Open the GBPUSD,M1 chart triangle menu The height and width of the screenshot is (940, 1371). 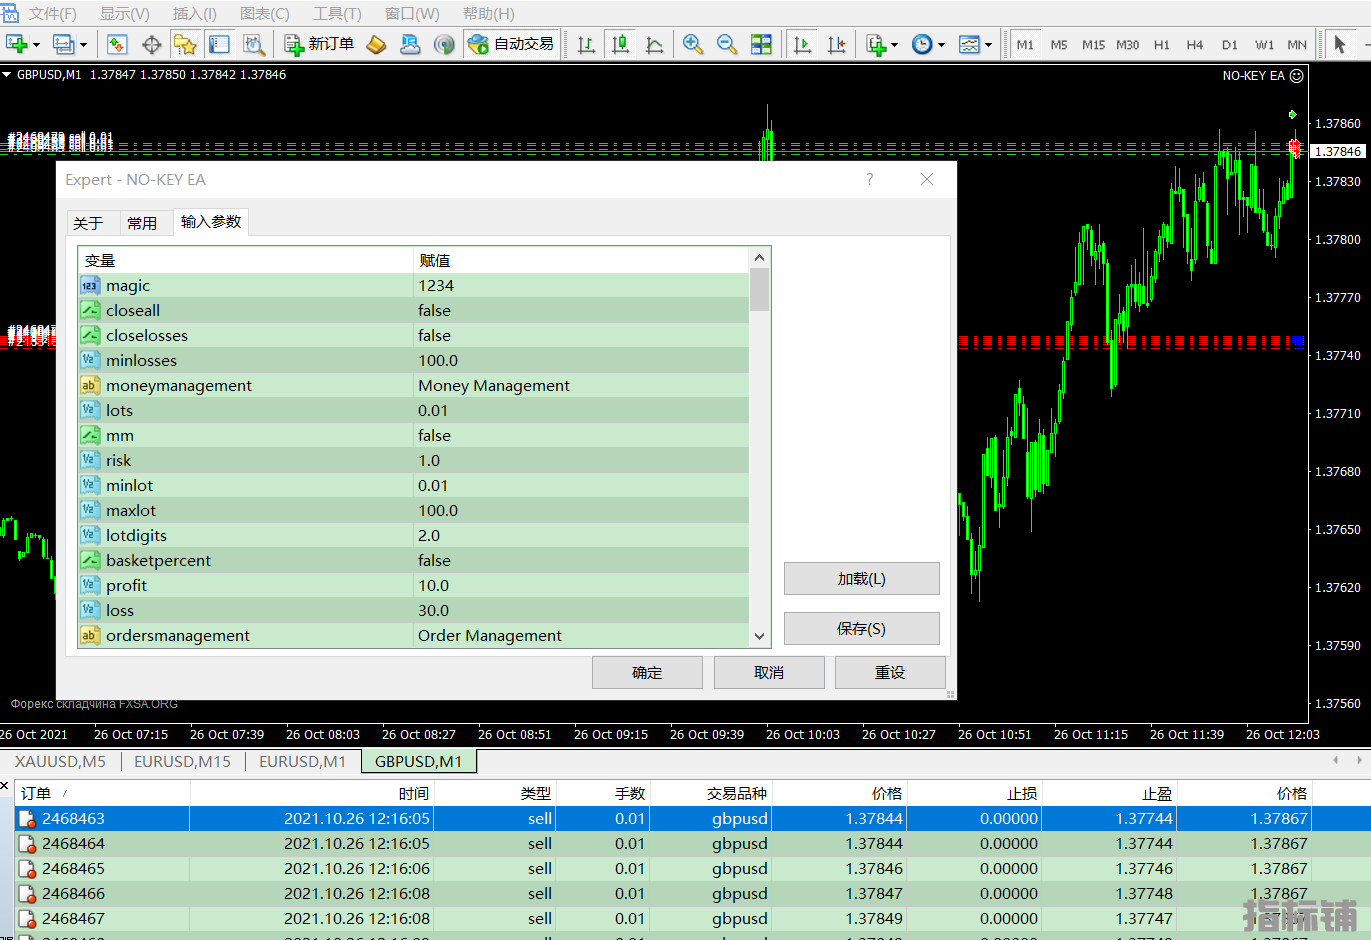click(x=6, y=74)
